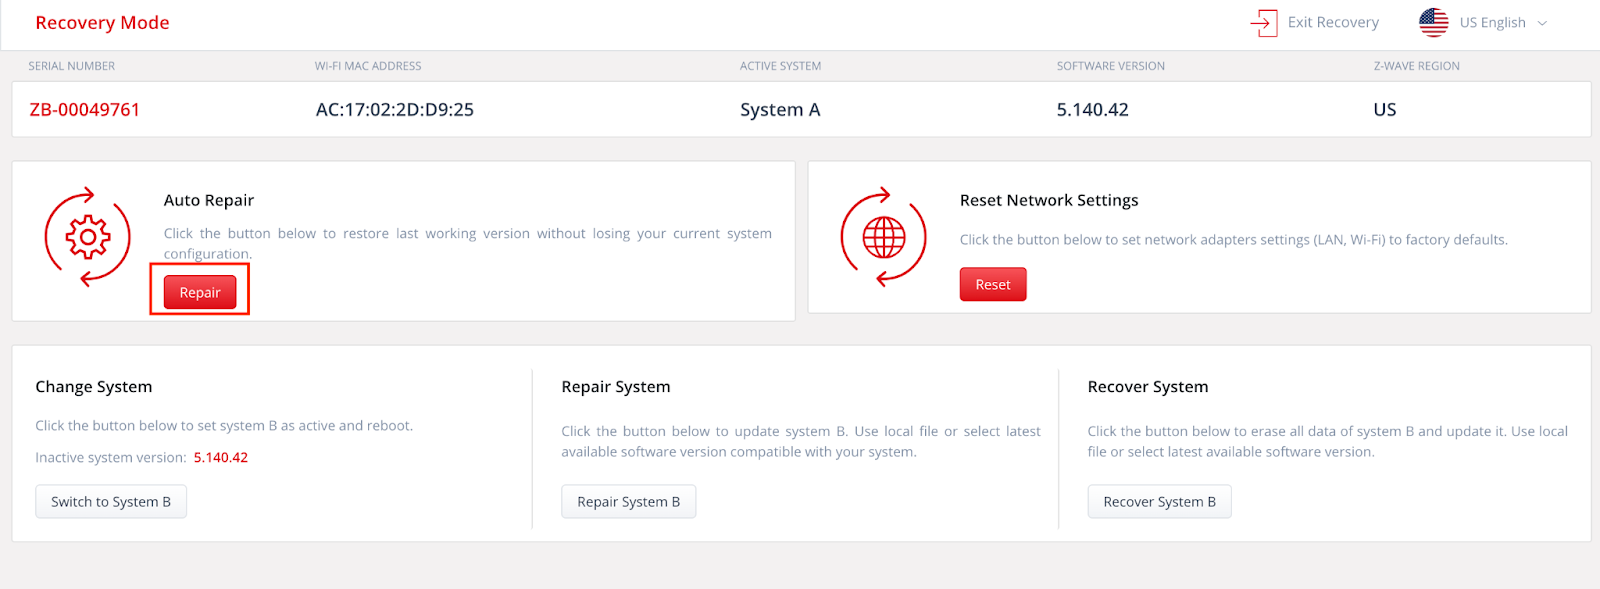
Task: Click software version 5.140.42 in header row
Action: pyautogui.click(x=1093, y=110)
